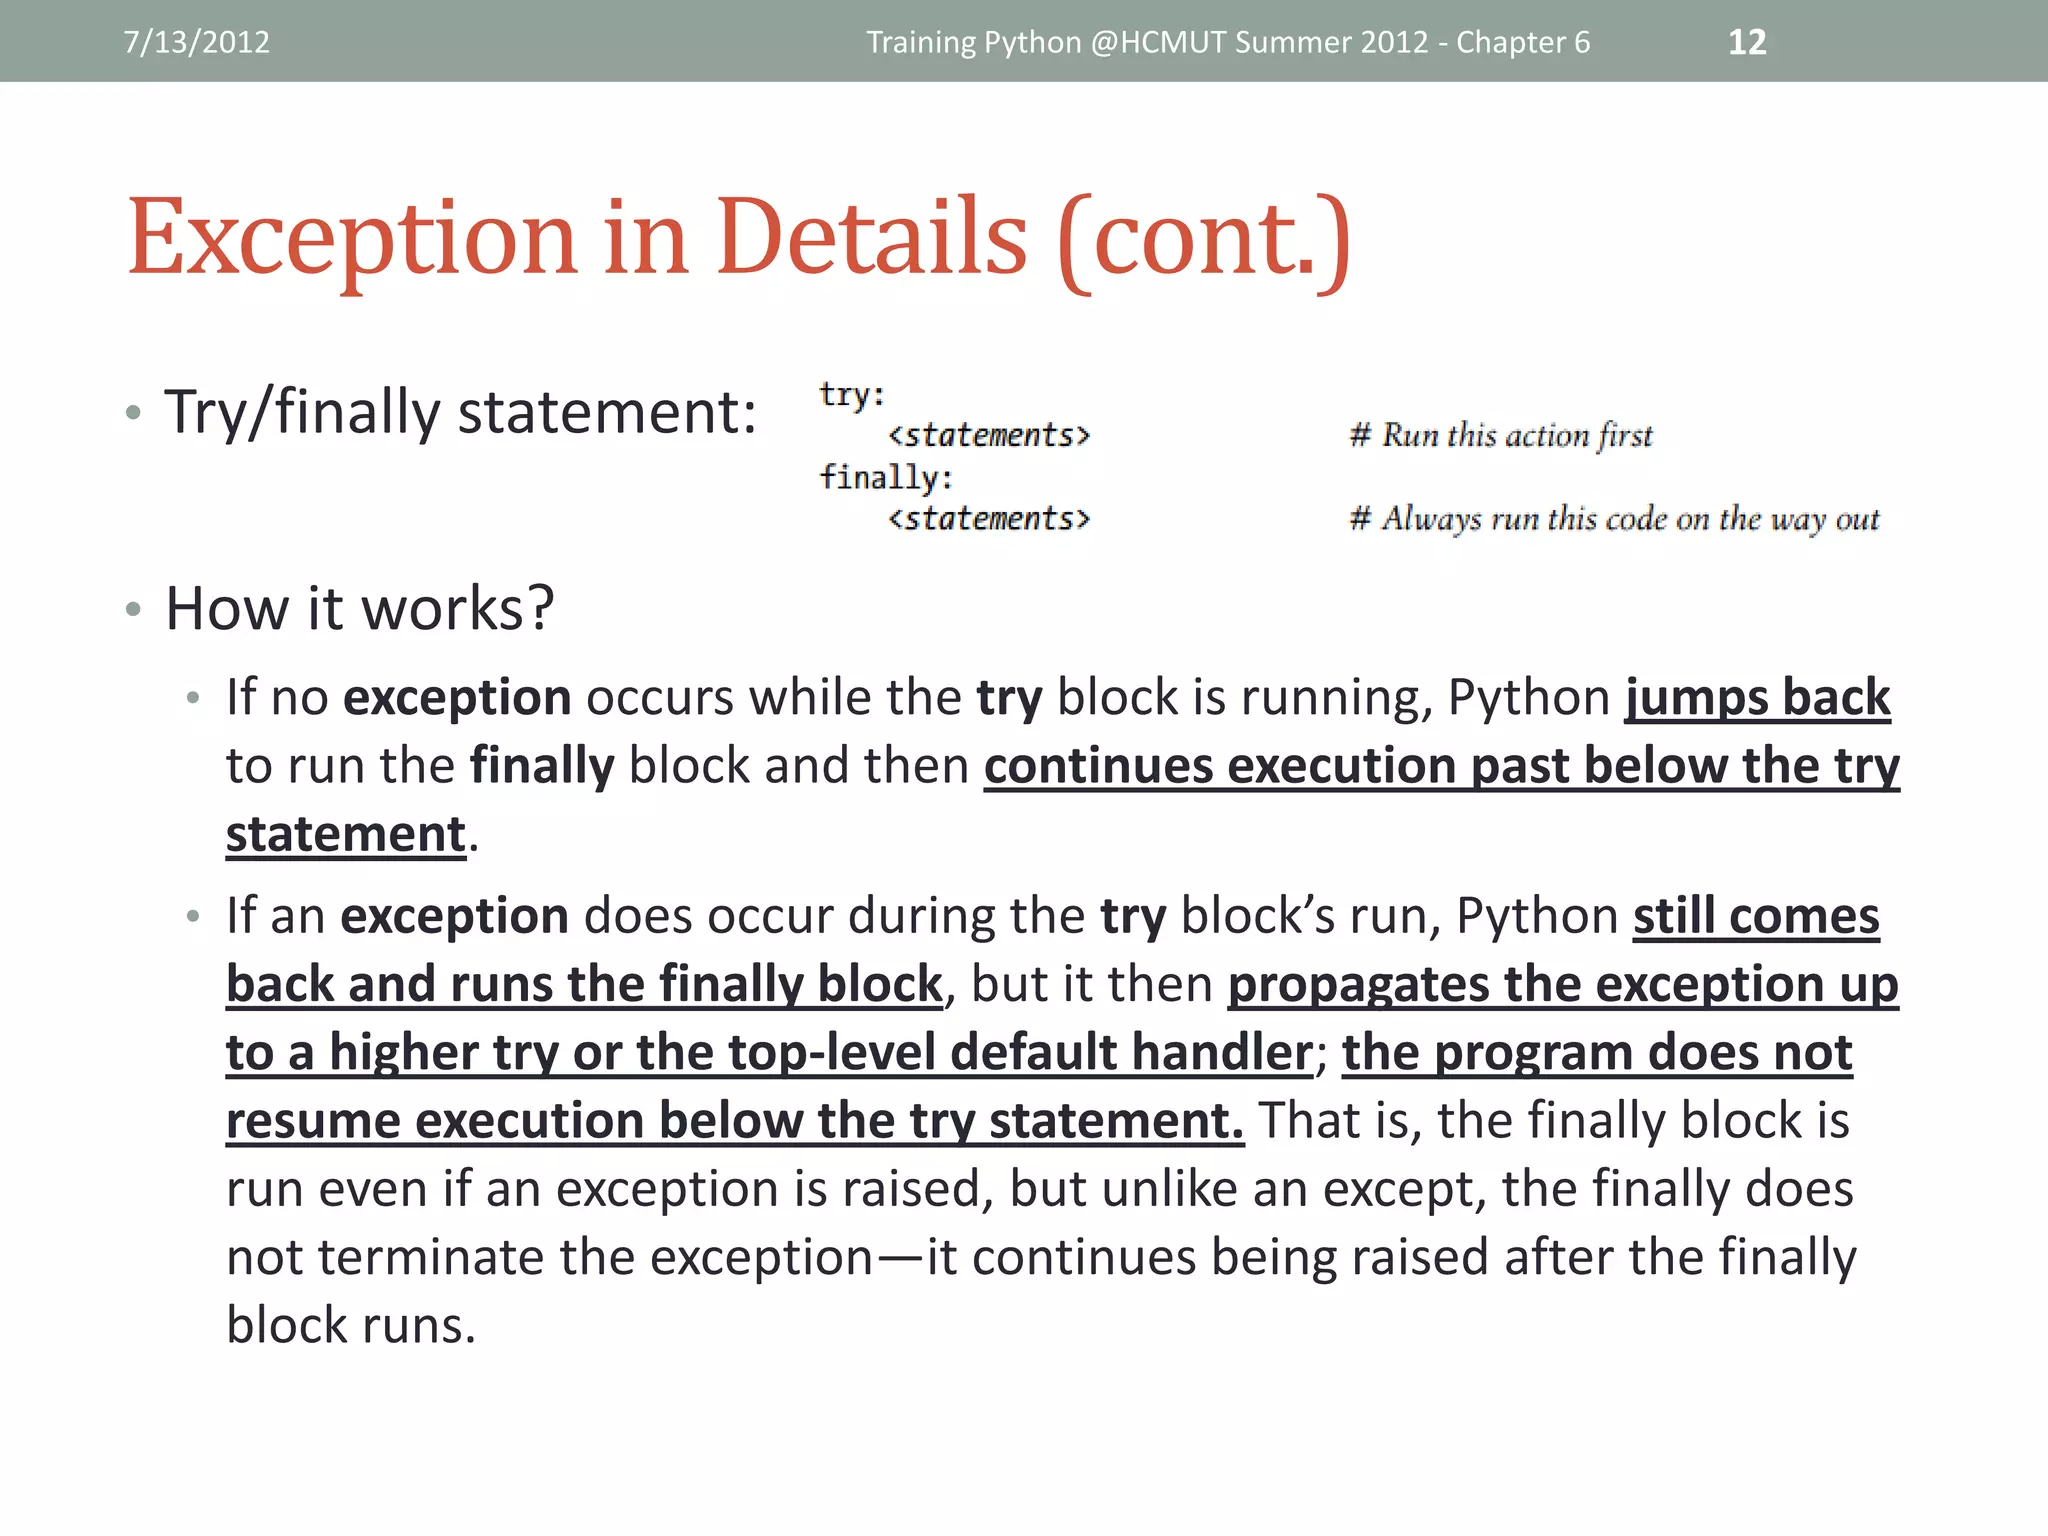Click the underlined phrase 'continues execution past below the try'
The image size is (2048, 1536).
tap(1442, 766)
